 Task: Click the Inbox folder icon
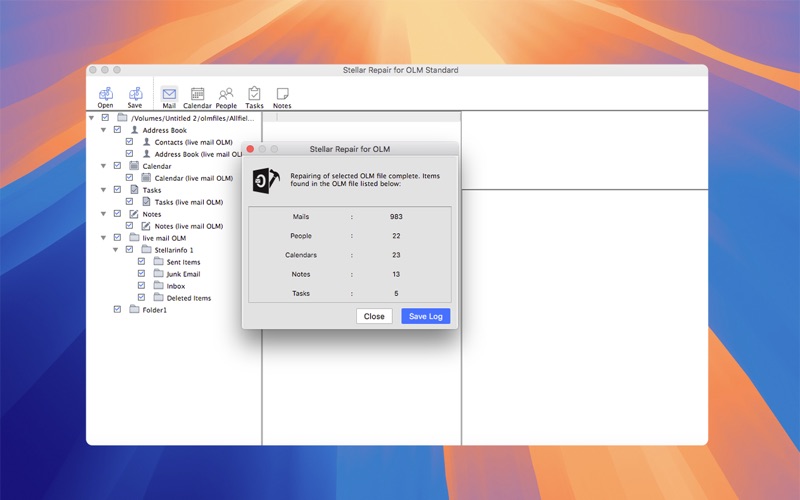click(159, 285)
